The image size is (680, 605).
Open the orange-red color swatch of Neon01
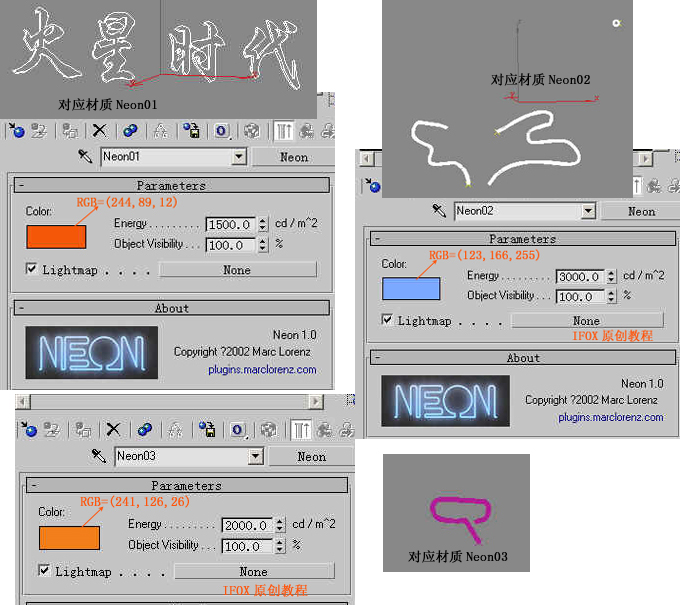tap(56, 237)
